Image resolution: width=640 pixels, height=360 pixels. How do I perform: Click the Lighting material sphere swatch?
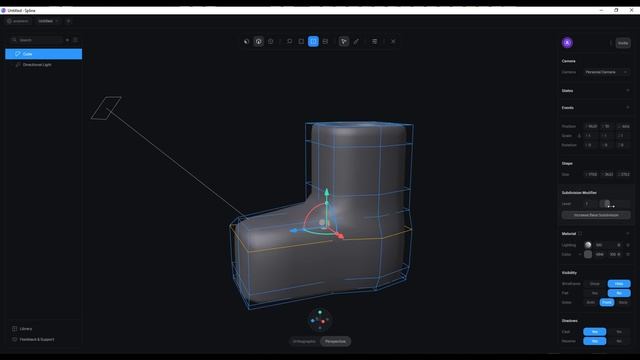pyautogui.click(x=588, y=245)
